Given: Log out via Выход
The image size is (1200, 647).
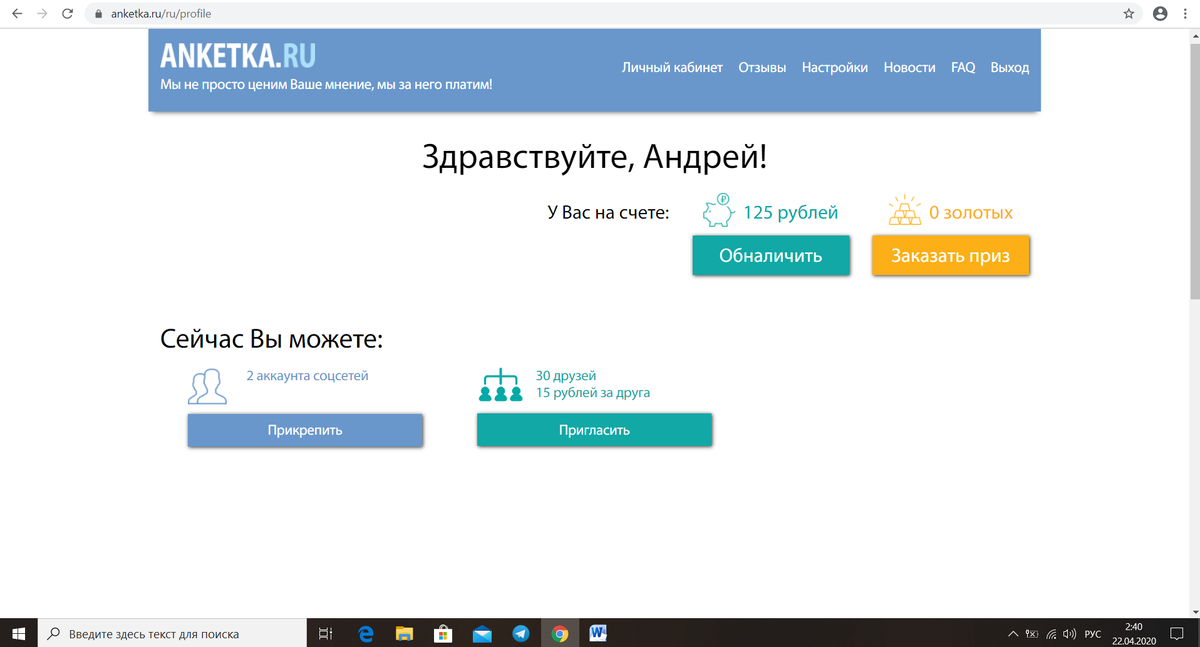Looking at the screenshot, I should pyautogui.click(x=1010, y=68).
